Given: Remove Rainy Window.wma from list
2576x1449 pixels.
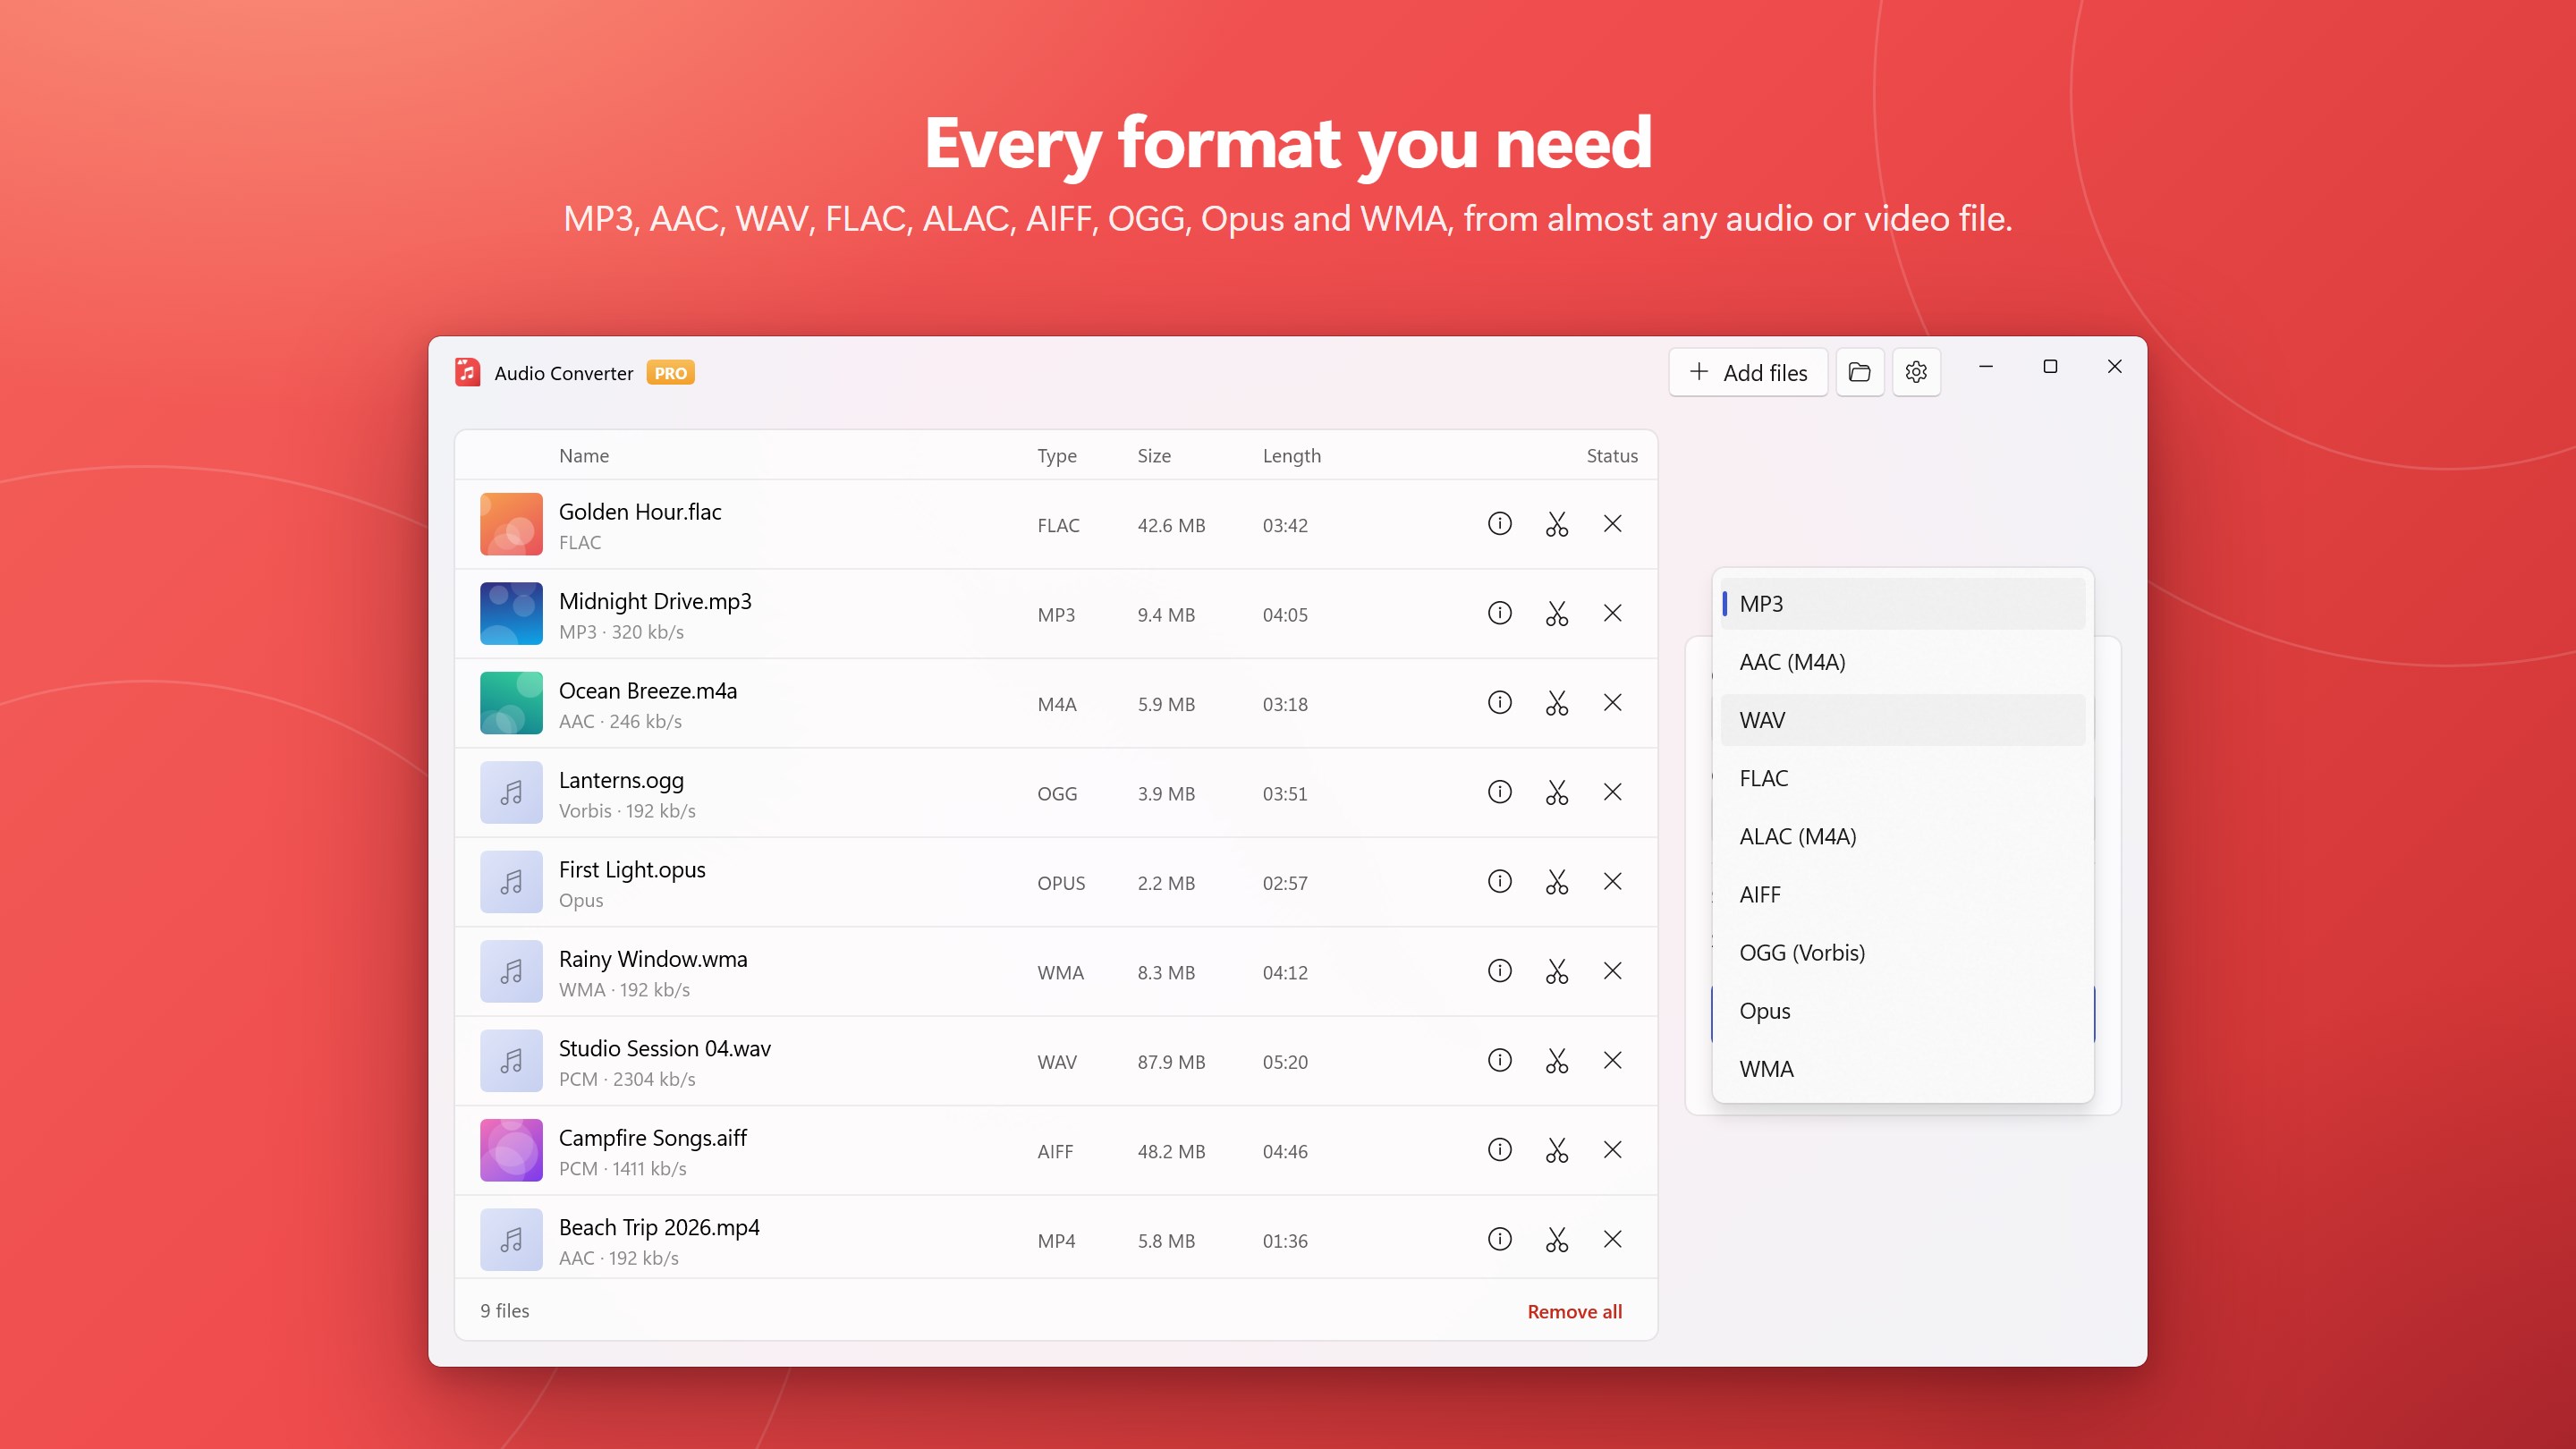Looking at the screenshot, I should [1612, 971].
